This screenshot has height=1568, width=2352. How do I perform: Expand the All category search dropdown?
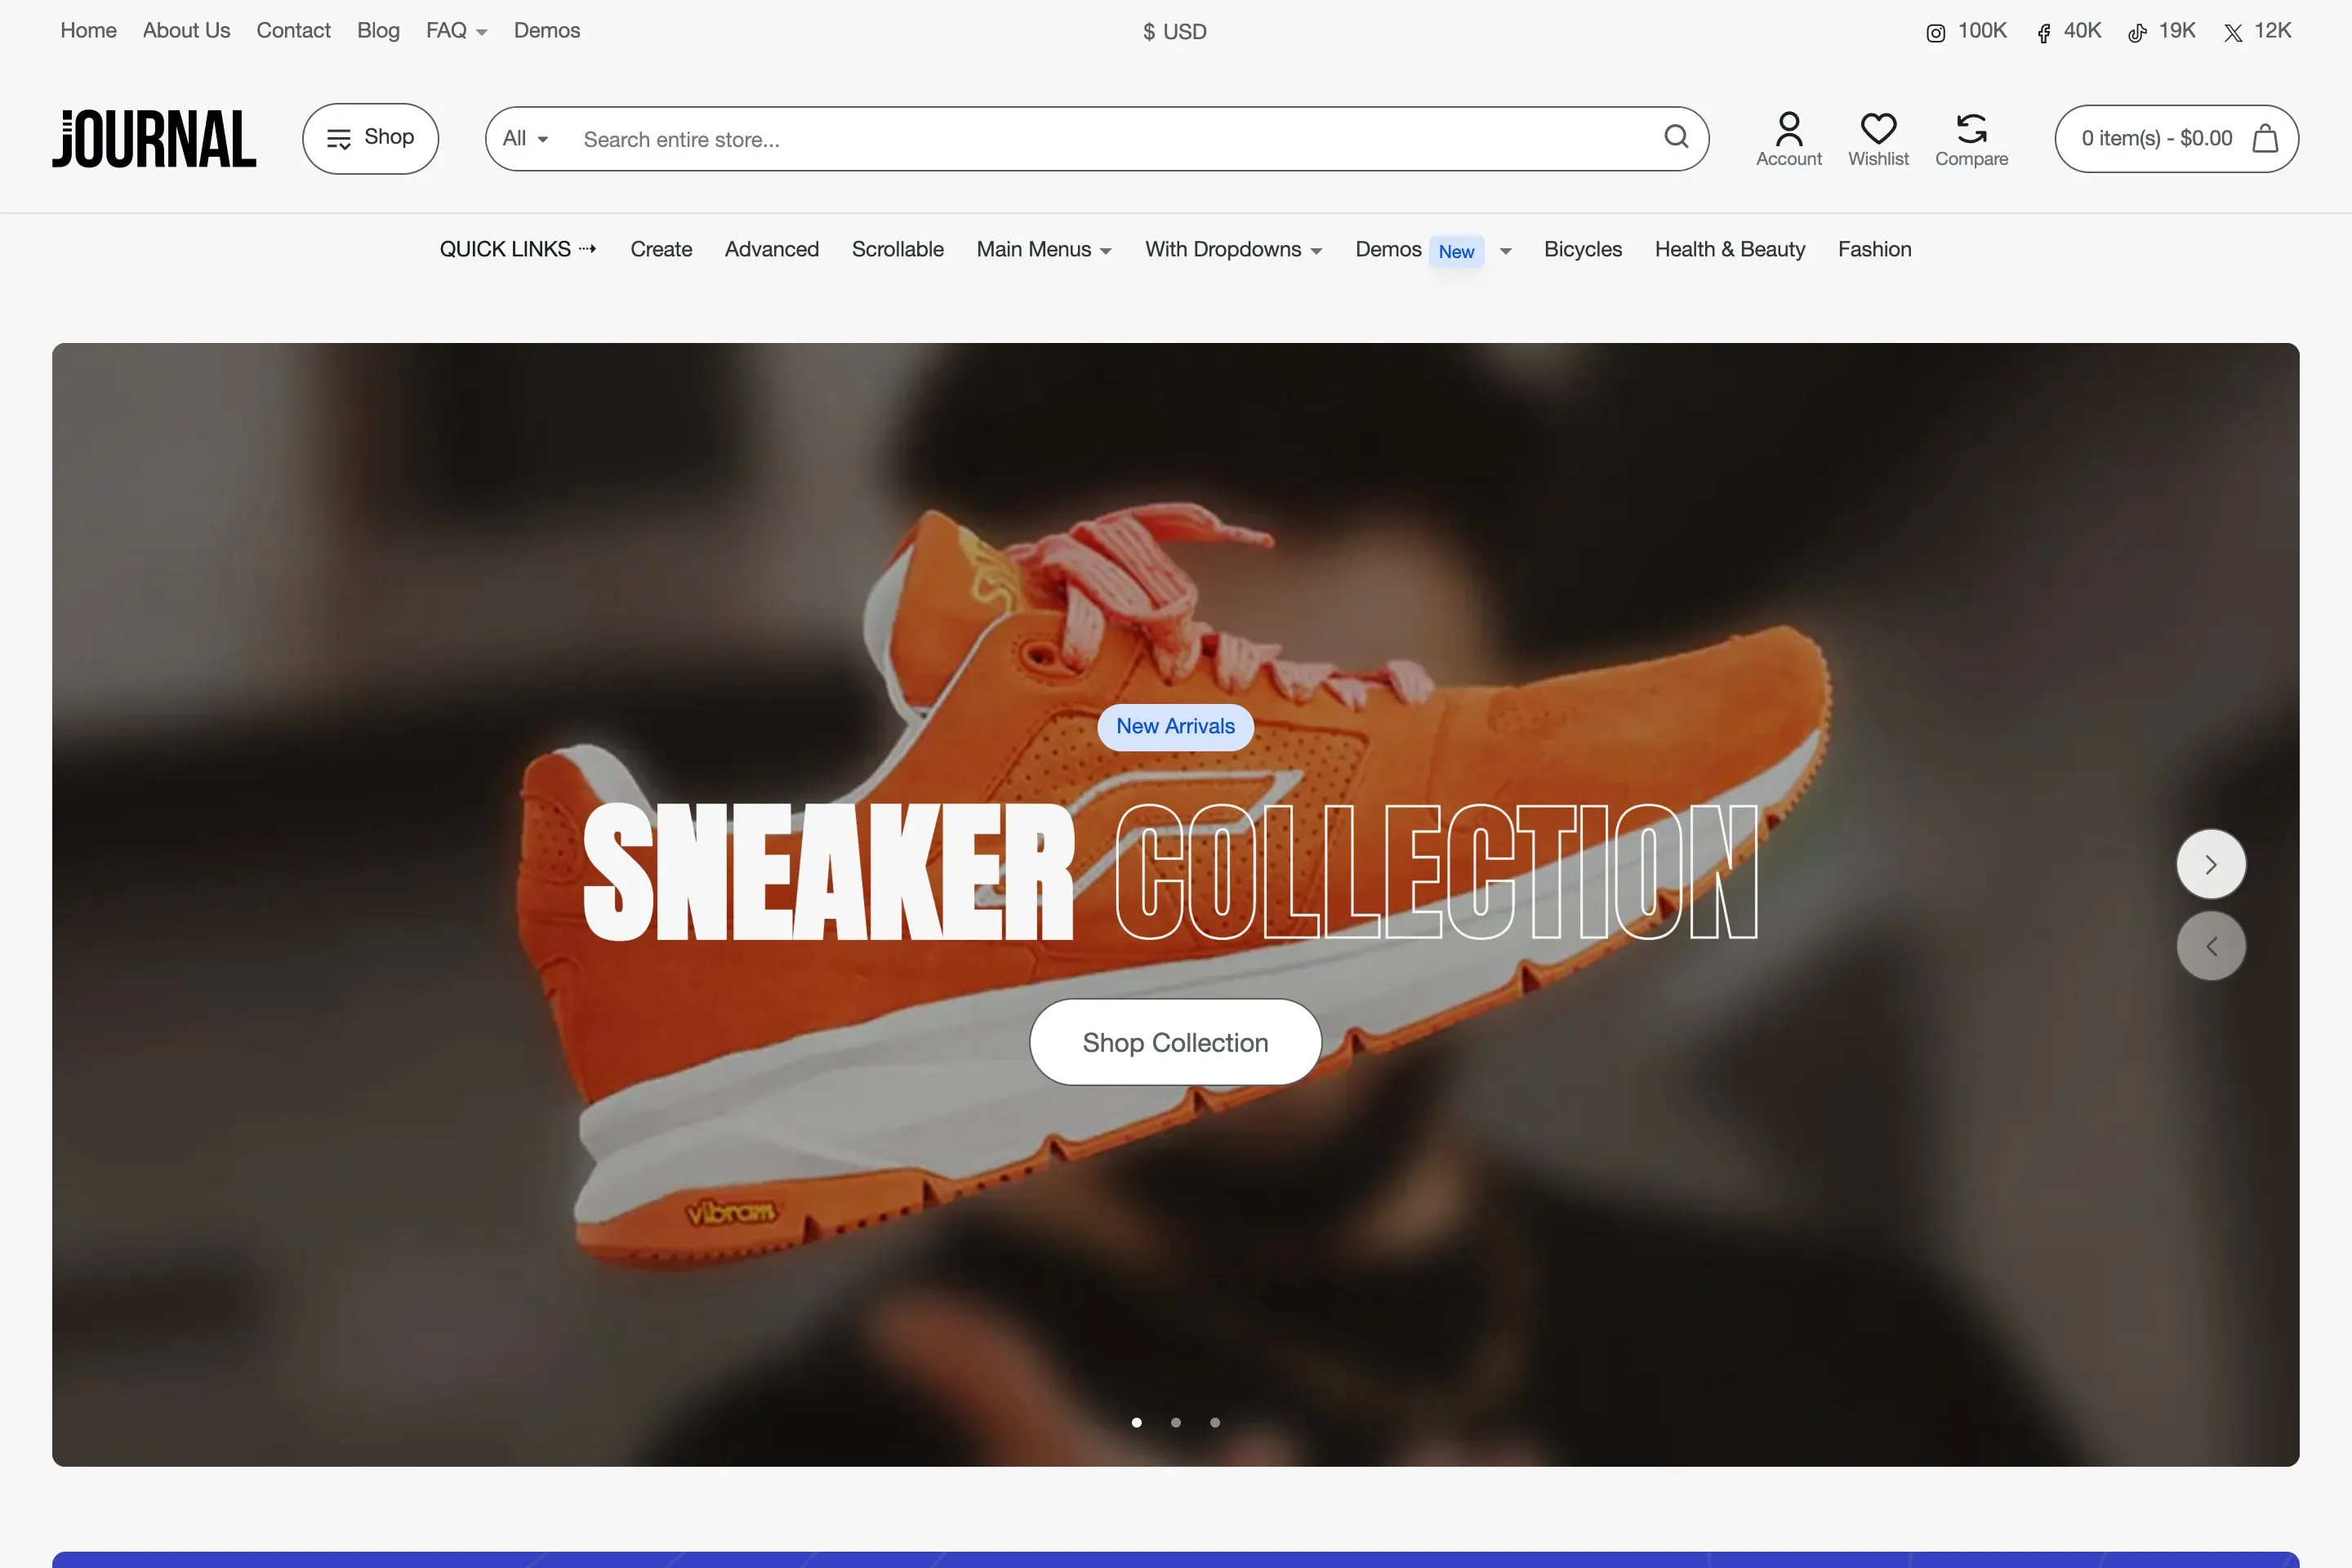click(x=525, y=139)
